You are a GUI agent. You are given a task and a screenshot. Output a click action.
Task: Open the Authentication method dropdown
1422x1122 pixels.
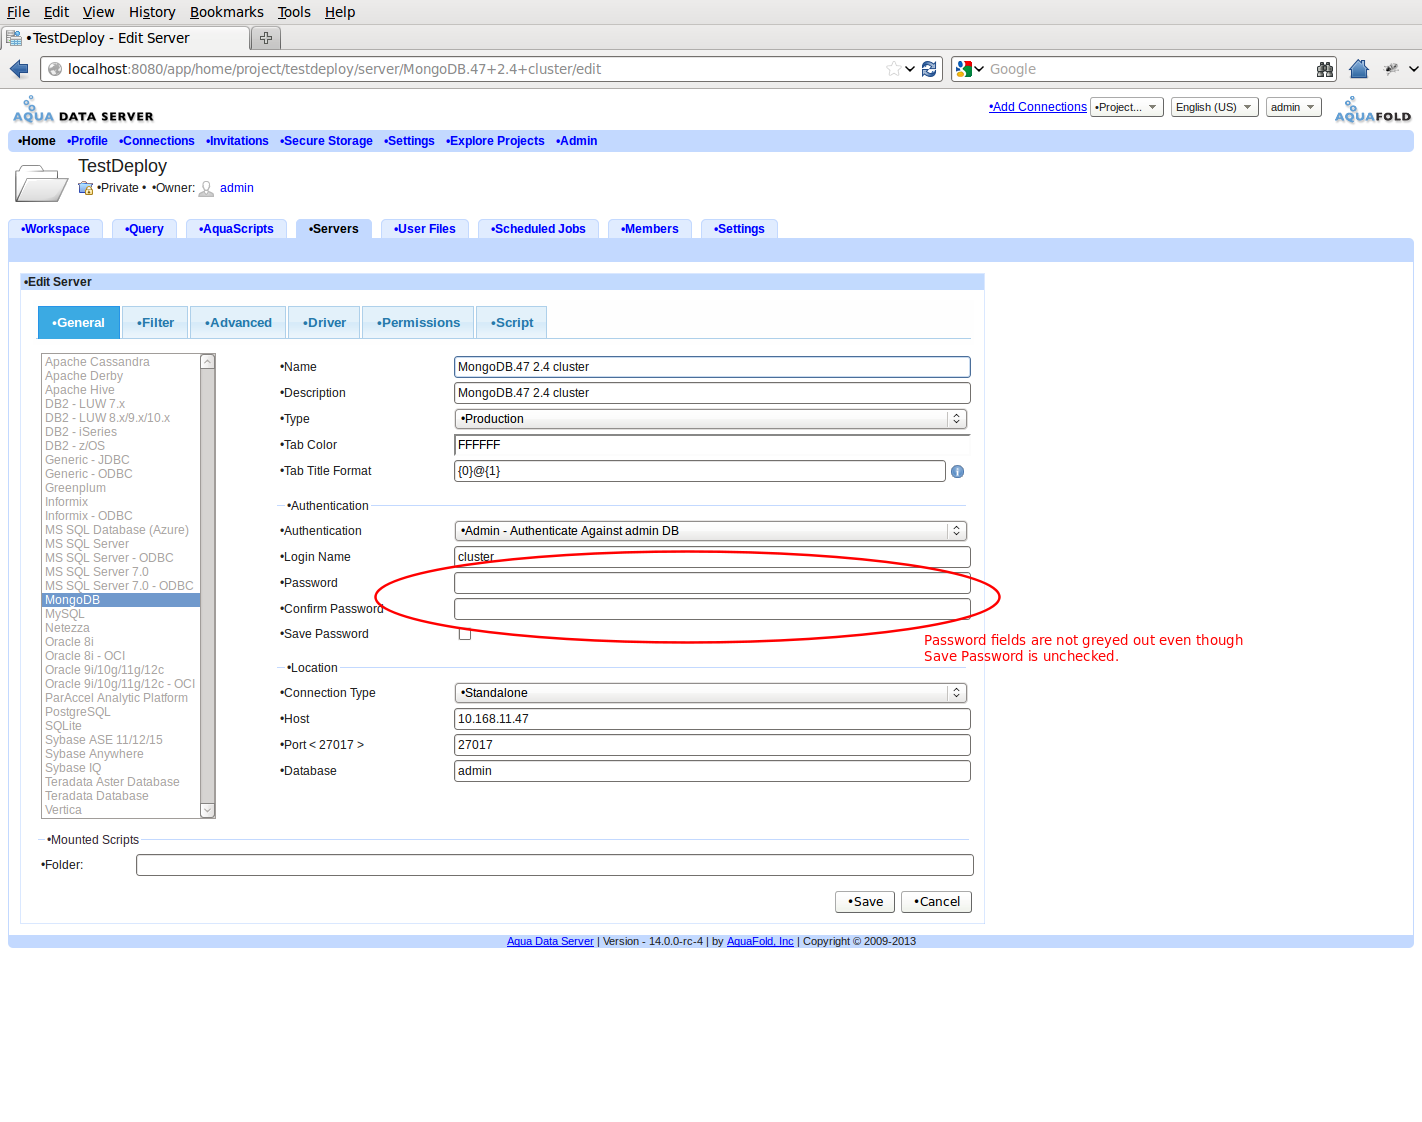(711, 531)
